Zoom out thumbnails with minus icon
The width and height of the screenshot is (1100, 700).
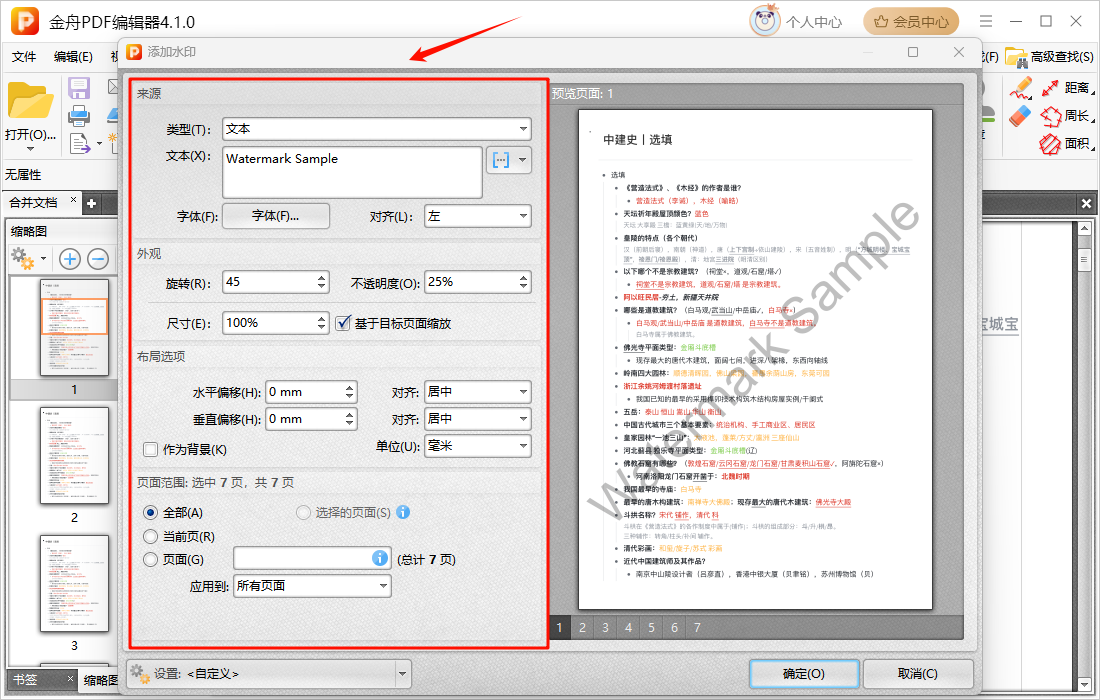[x=98, y=259]
